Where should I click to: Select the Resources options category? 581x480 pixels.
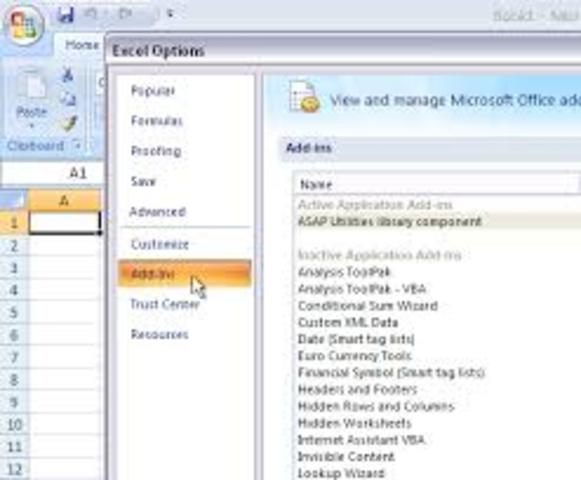pyautogui.click(x=160, y=334)
